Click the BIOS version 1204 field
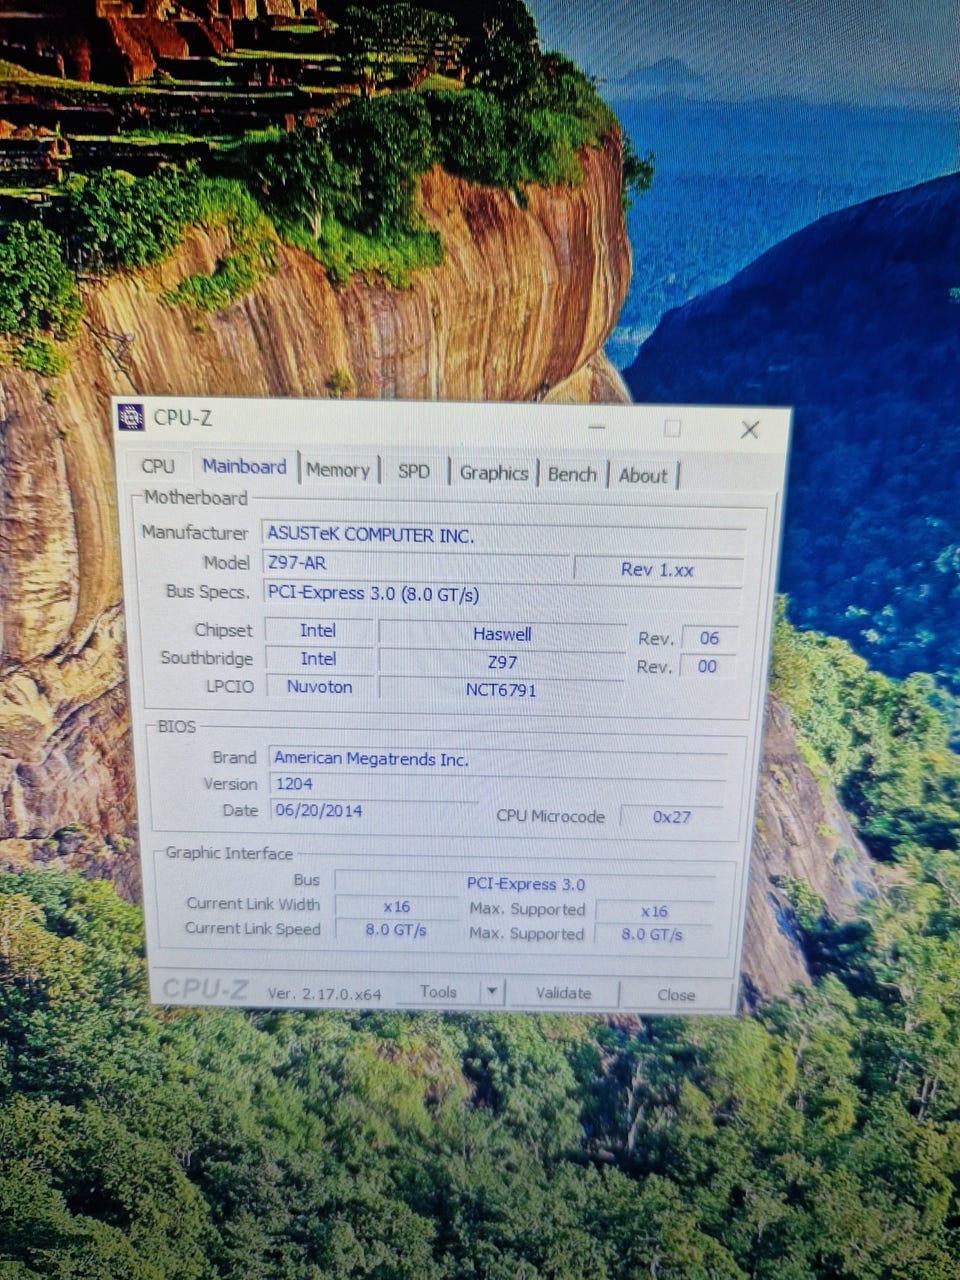Screen dimensions: 960x1280 point(497,785)
